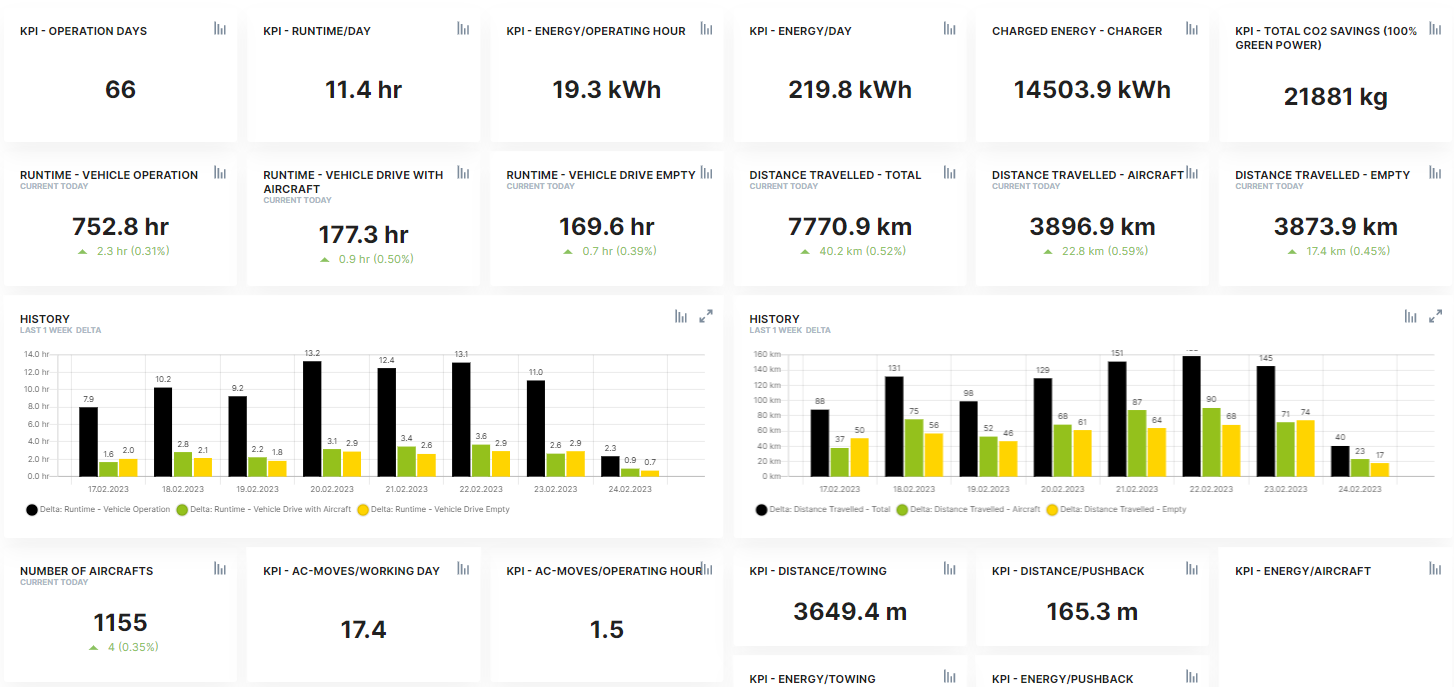The height and width of the screenshot is (687, 1454).
Task: Open chart icon for KPI - Energy/Operating Hour
Action: (x=706, y=29)
